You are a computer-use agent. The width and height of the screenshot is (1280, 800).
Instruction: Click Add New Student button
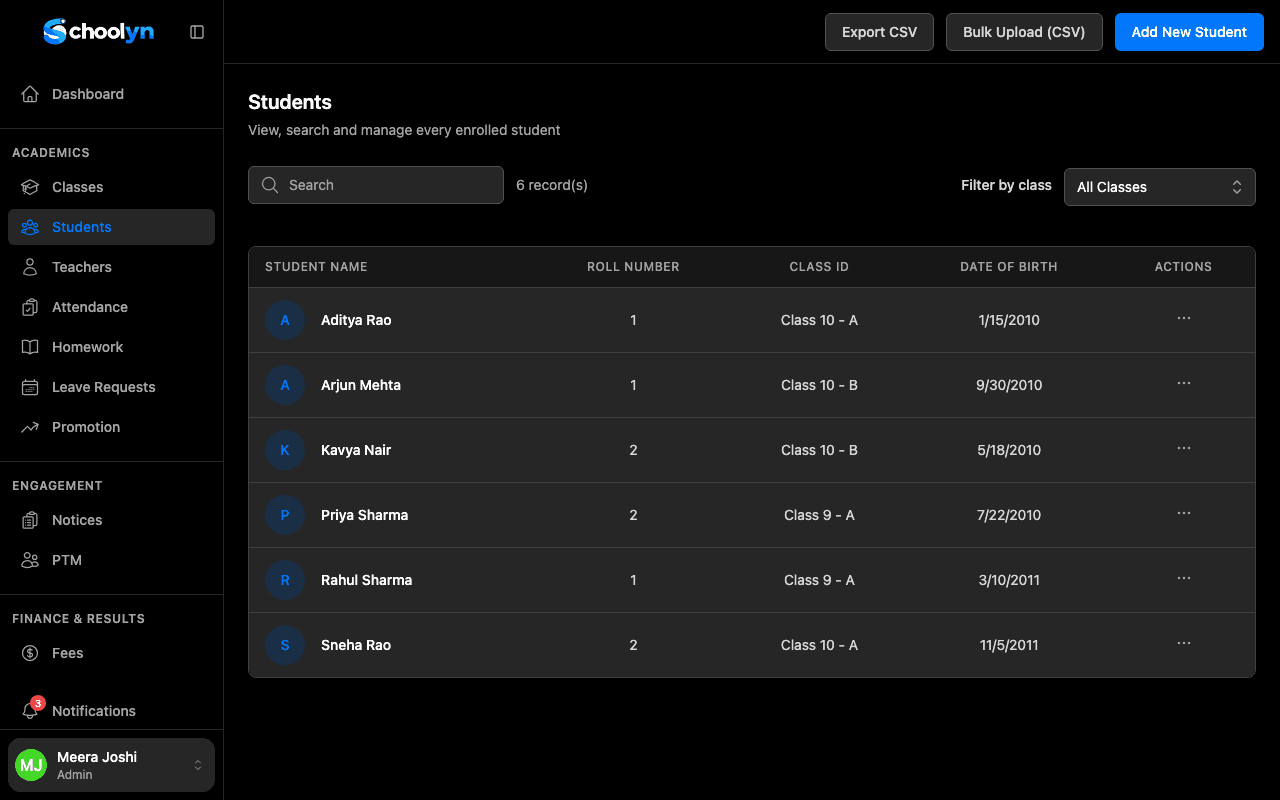[x=1189, y=32]
